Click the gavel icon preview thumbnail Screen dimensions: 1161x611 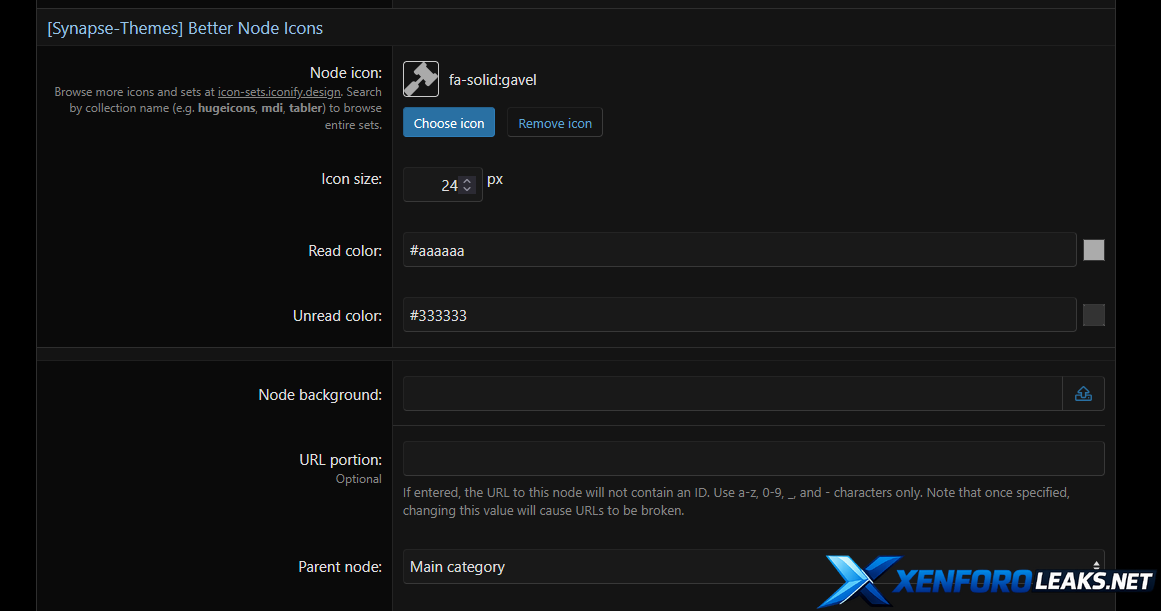coord(421,79)
